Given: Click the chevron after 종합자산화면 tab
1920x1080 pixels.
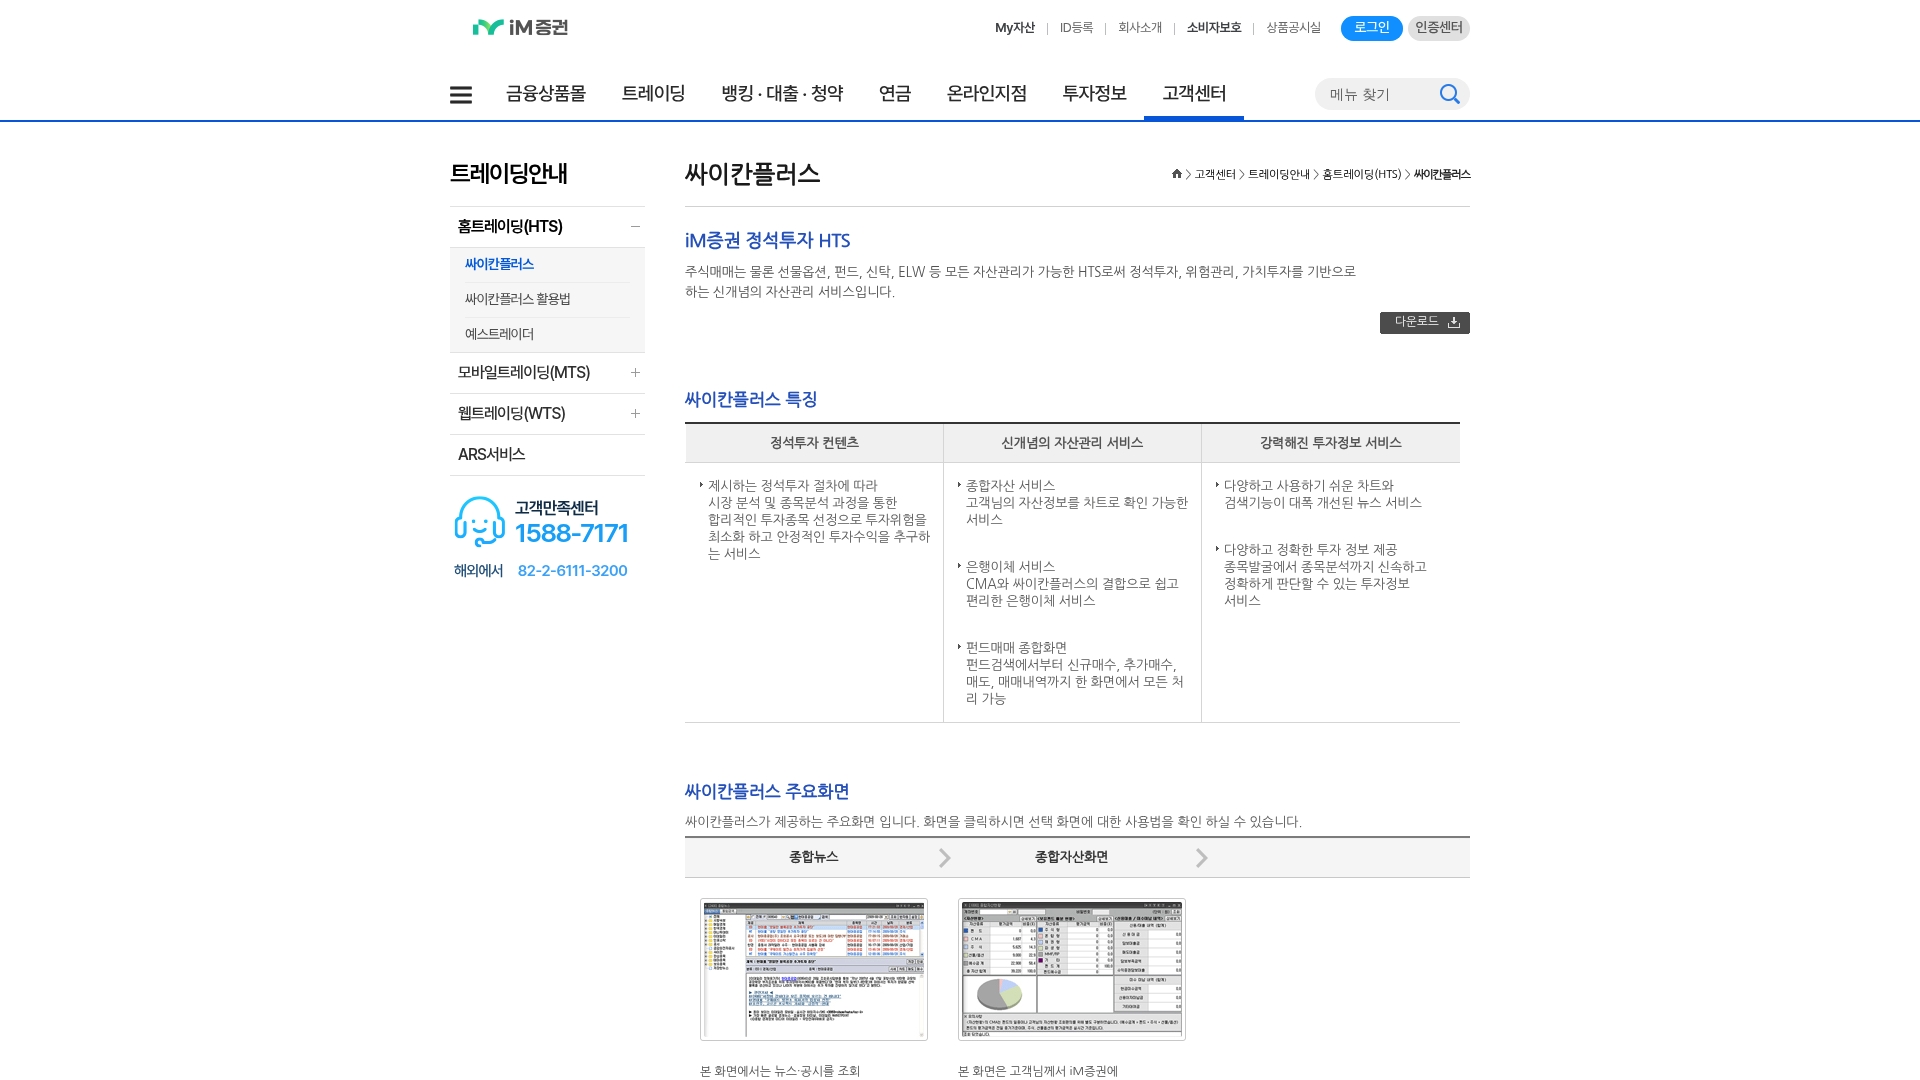Looking at the screenshot, I should pyautogui.click(x=1202, y=858).
